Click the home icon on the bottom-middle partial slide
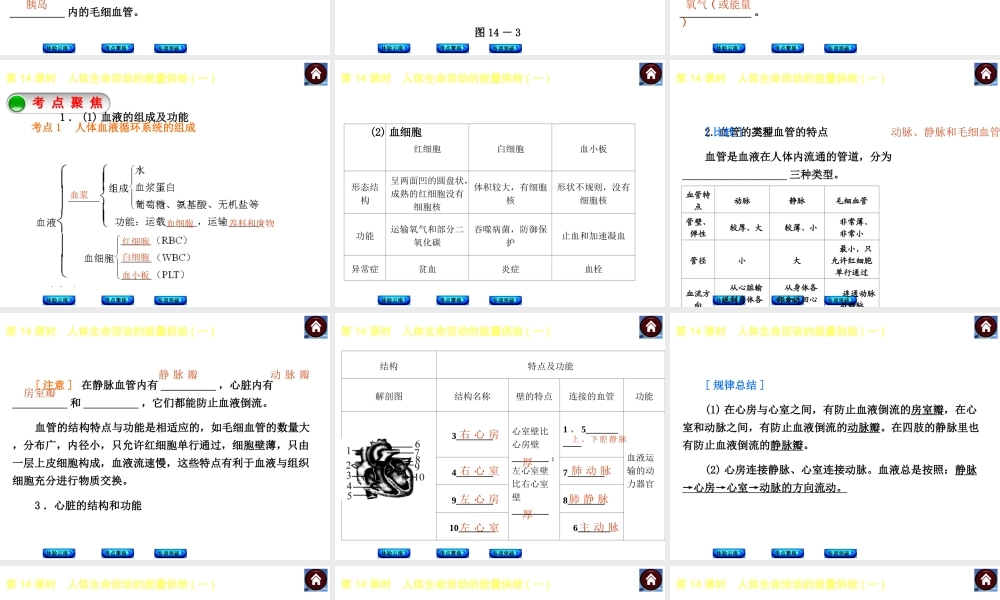Viewport: 1000px width, 600px height. click(x=651, y=580)
